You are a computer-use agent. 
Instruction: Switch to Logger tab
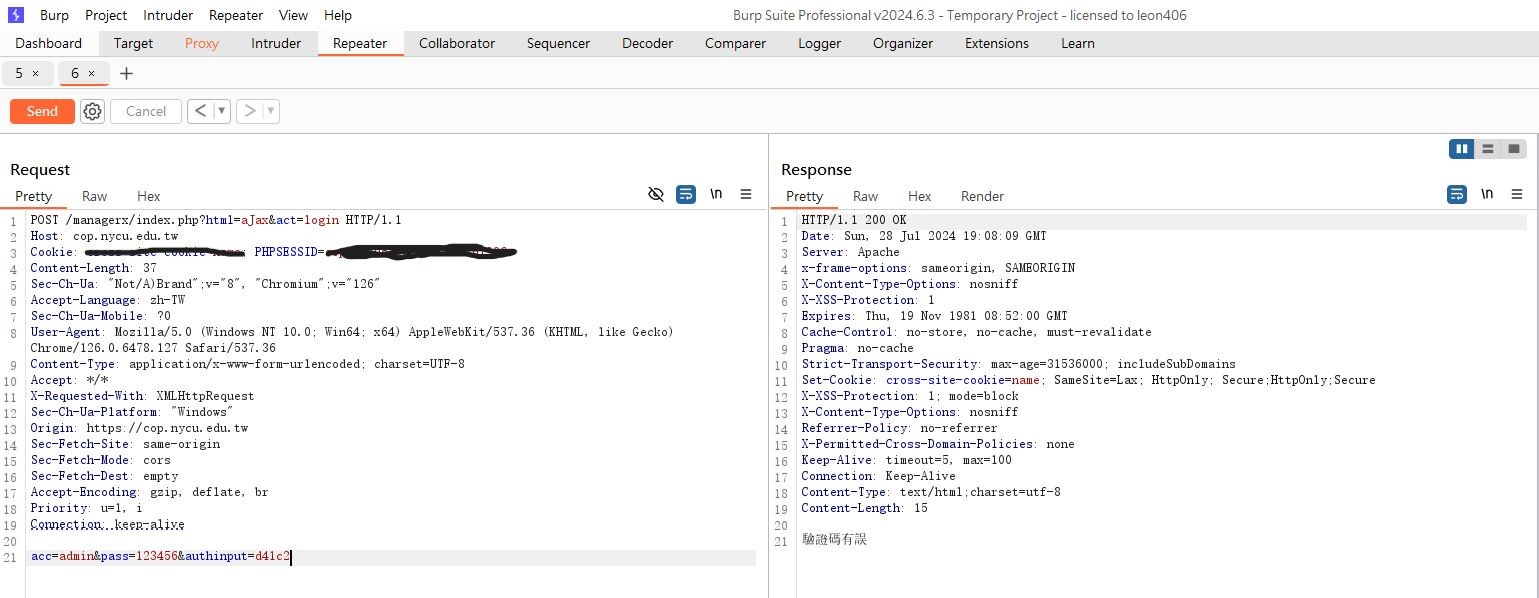point(819,43)
